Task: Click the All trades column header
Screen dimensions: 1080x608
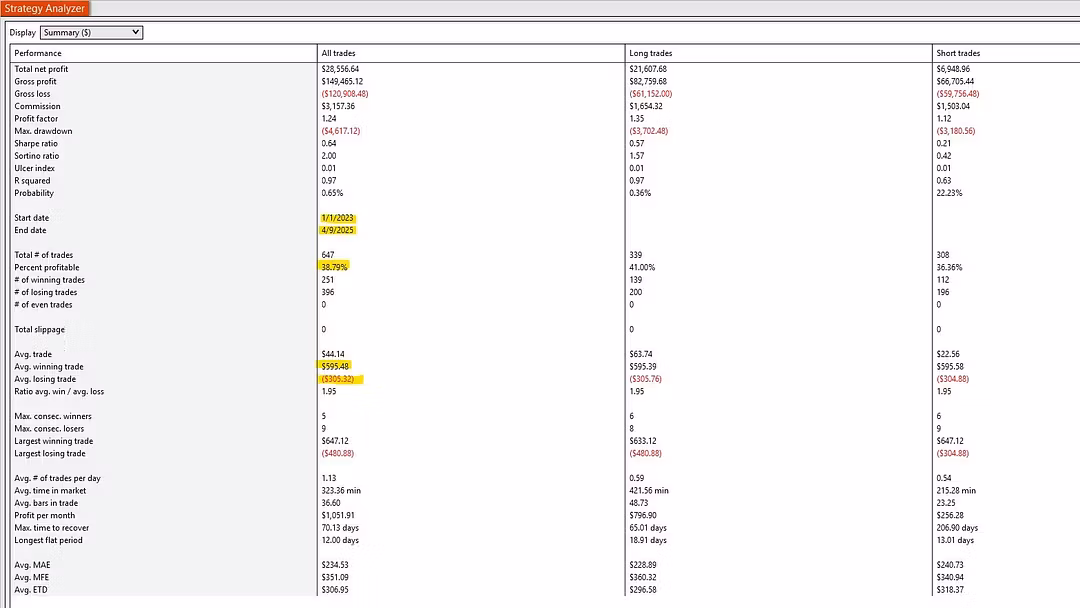Action: pos(338,53)
